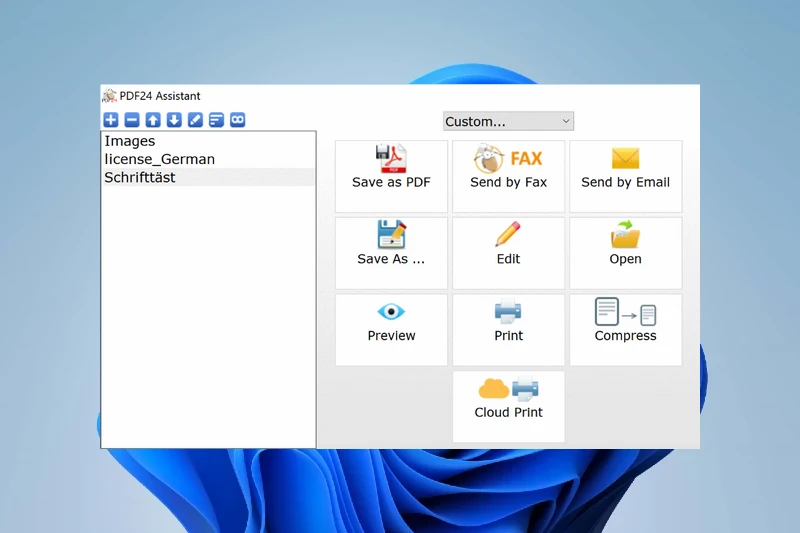Screen dimensions: 800x533
Task: Open the Custom... quality dropdown
Action: click(x=508, y=121)
